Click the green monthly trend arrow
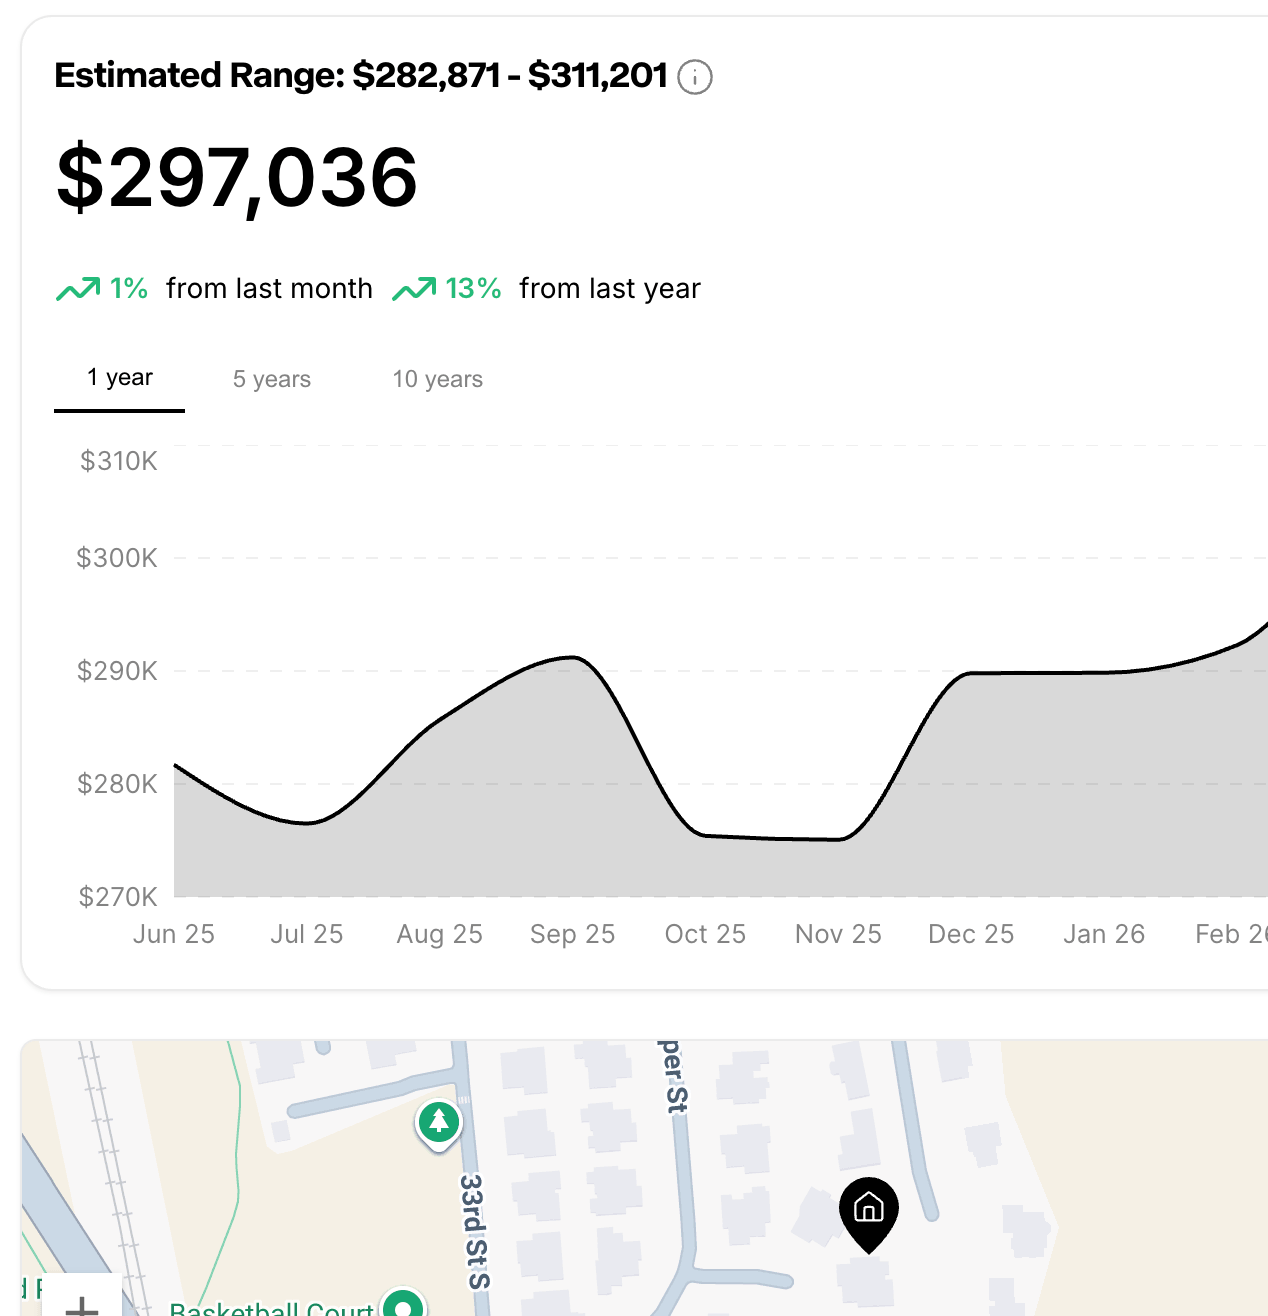This screenshot has height=1316, width=1268. point(78,289)
